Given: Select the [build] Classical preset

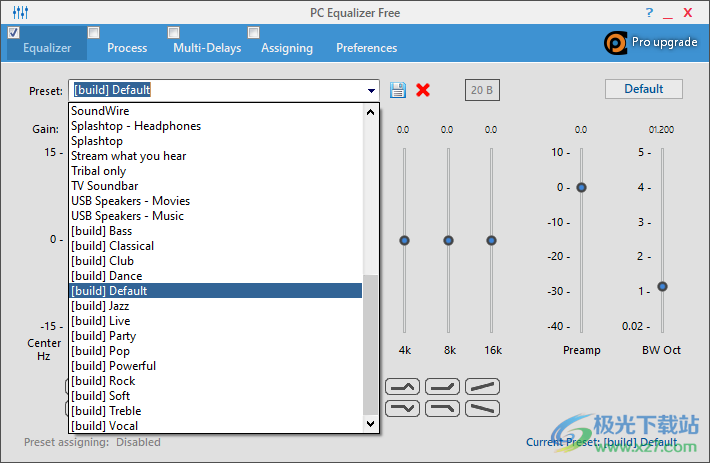Looking at the screenshot, I should pyautogui.click(x=216, y=246).
